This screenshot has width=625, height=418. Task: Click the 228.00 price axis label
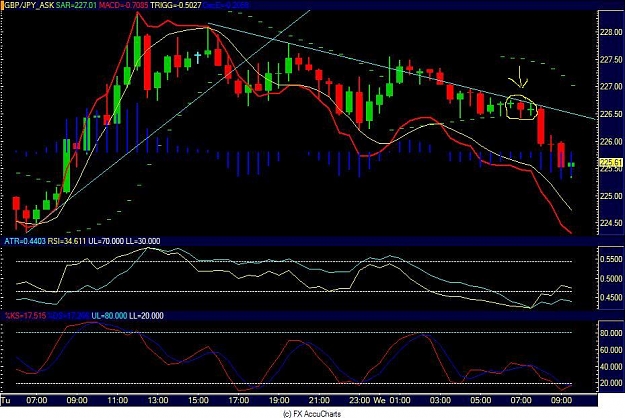coord(611,32)
